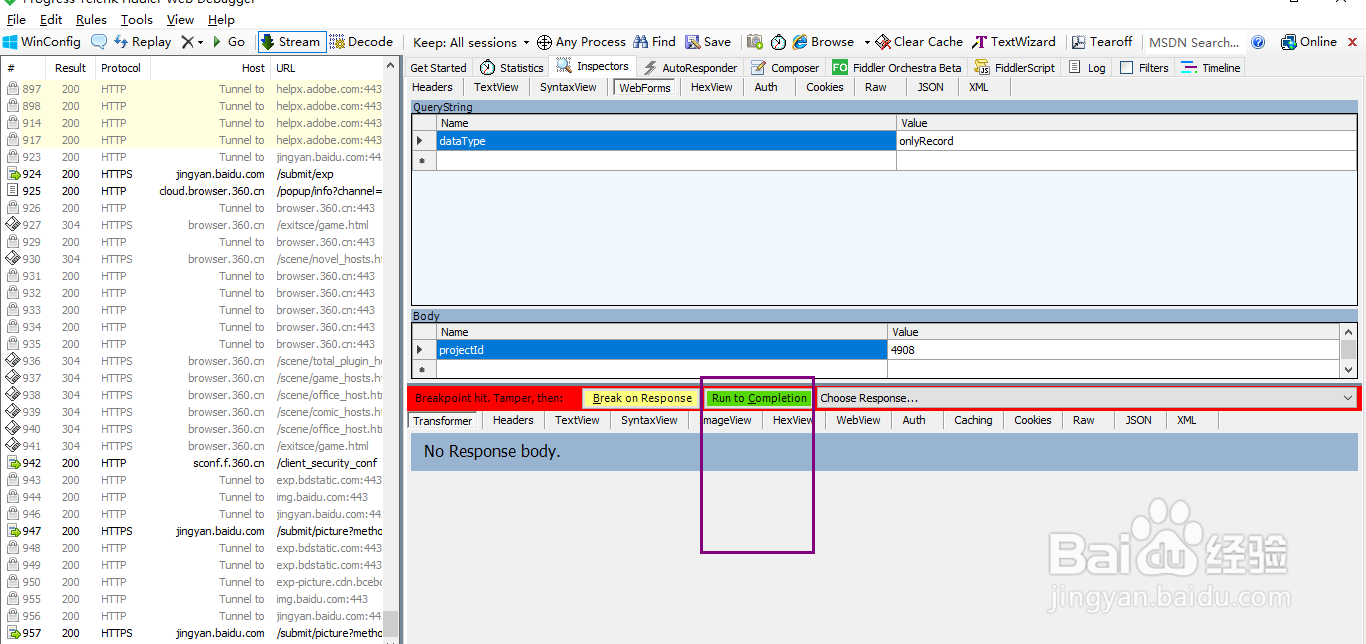Select request Headers inspector tab
Image resolution: width=1366 pixels, height=644 pixels.
432,87
